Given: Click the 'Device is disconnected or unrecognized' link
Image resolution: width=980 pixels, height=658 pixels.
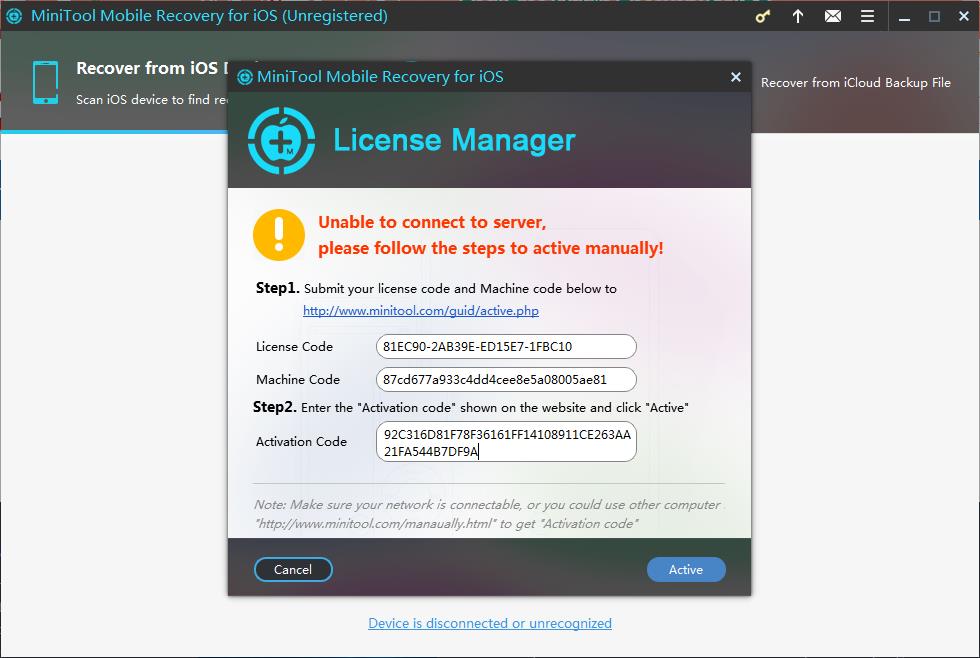Looking at the screenshot, I should pos(490,623).
